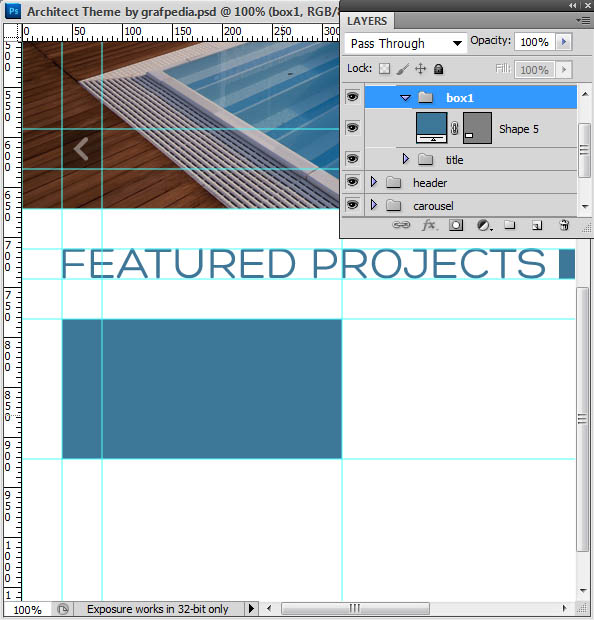Click the lock position move icon

coord(420,69)
